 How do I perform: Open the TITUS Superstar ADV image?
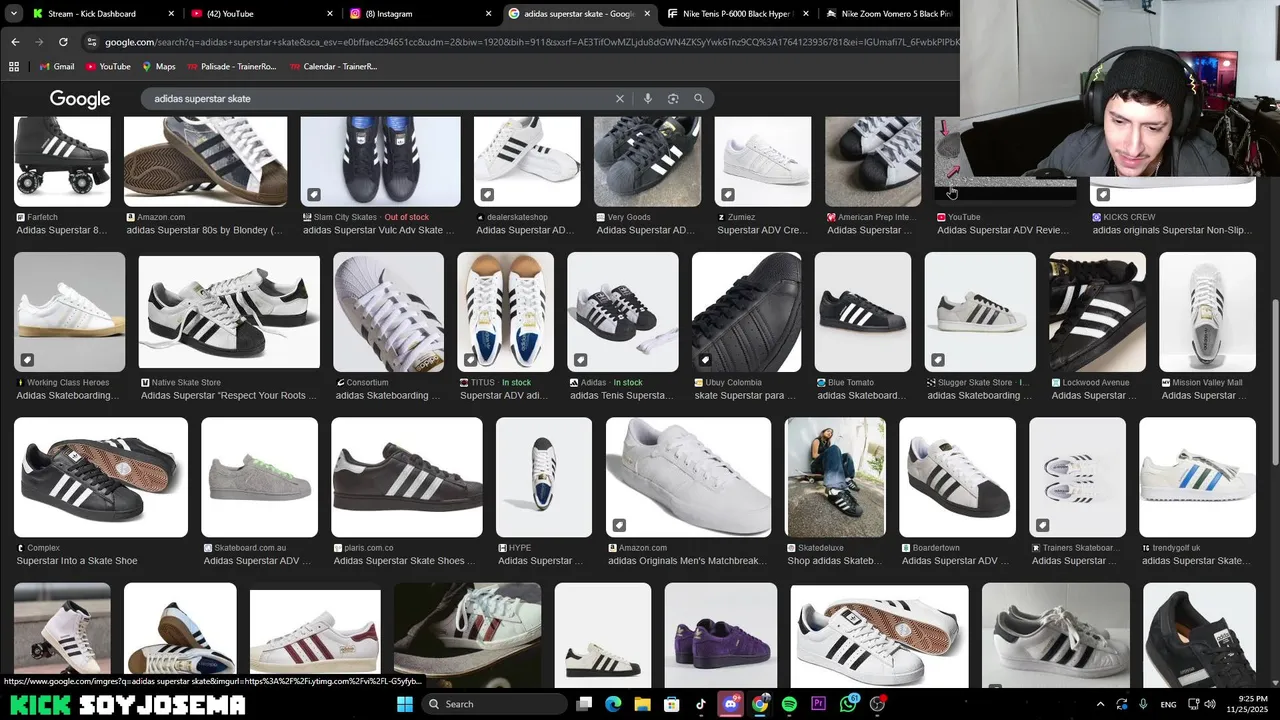tap(505, 312)
